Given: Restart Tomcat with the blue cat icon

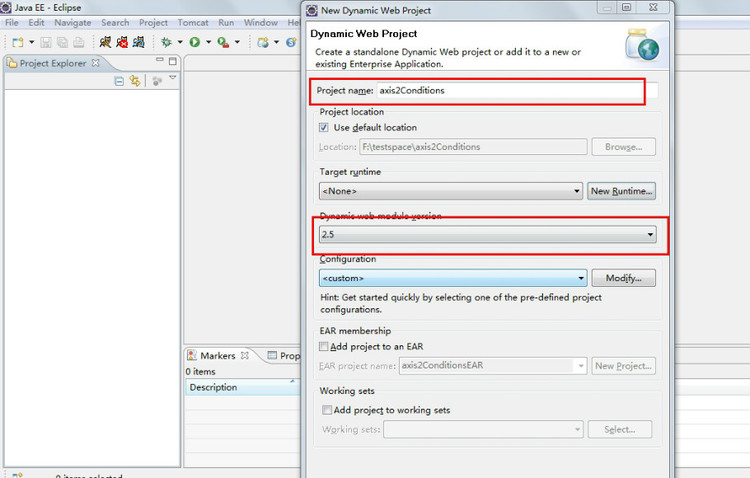Looking at the screenshot, I should click(x=139, y=42).
